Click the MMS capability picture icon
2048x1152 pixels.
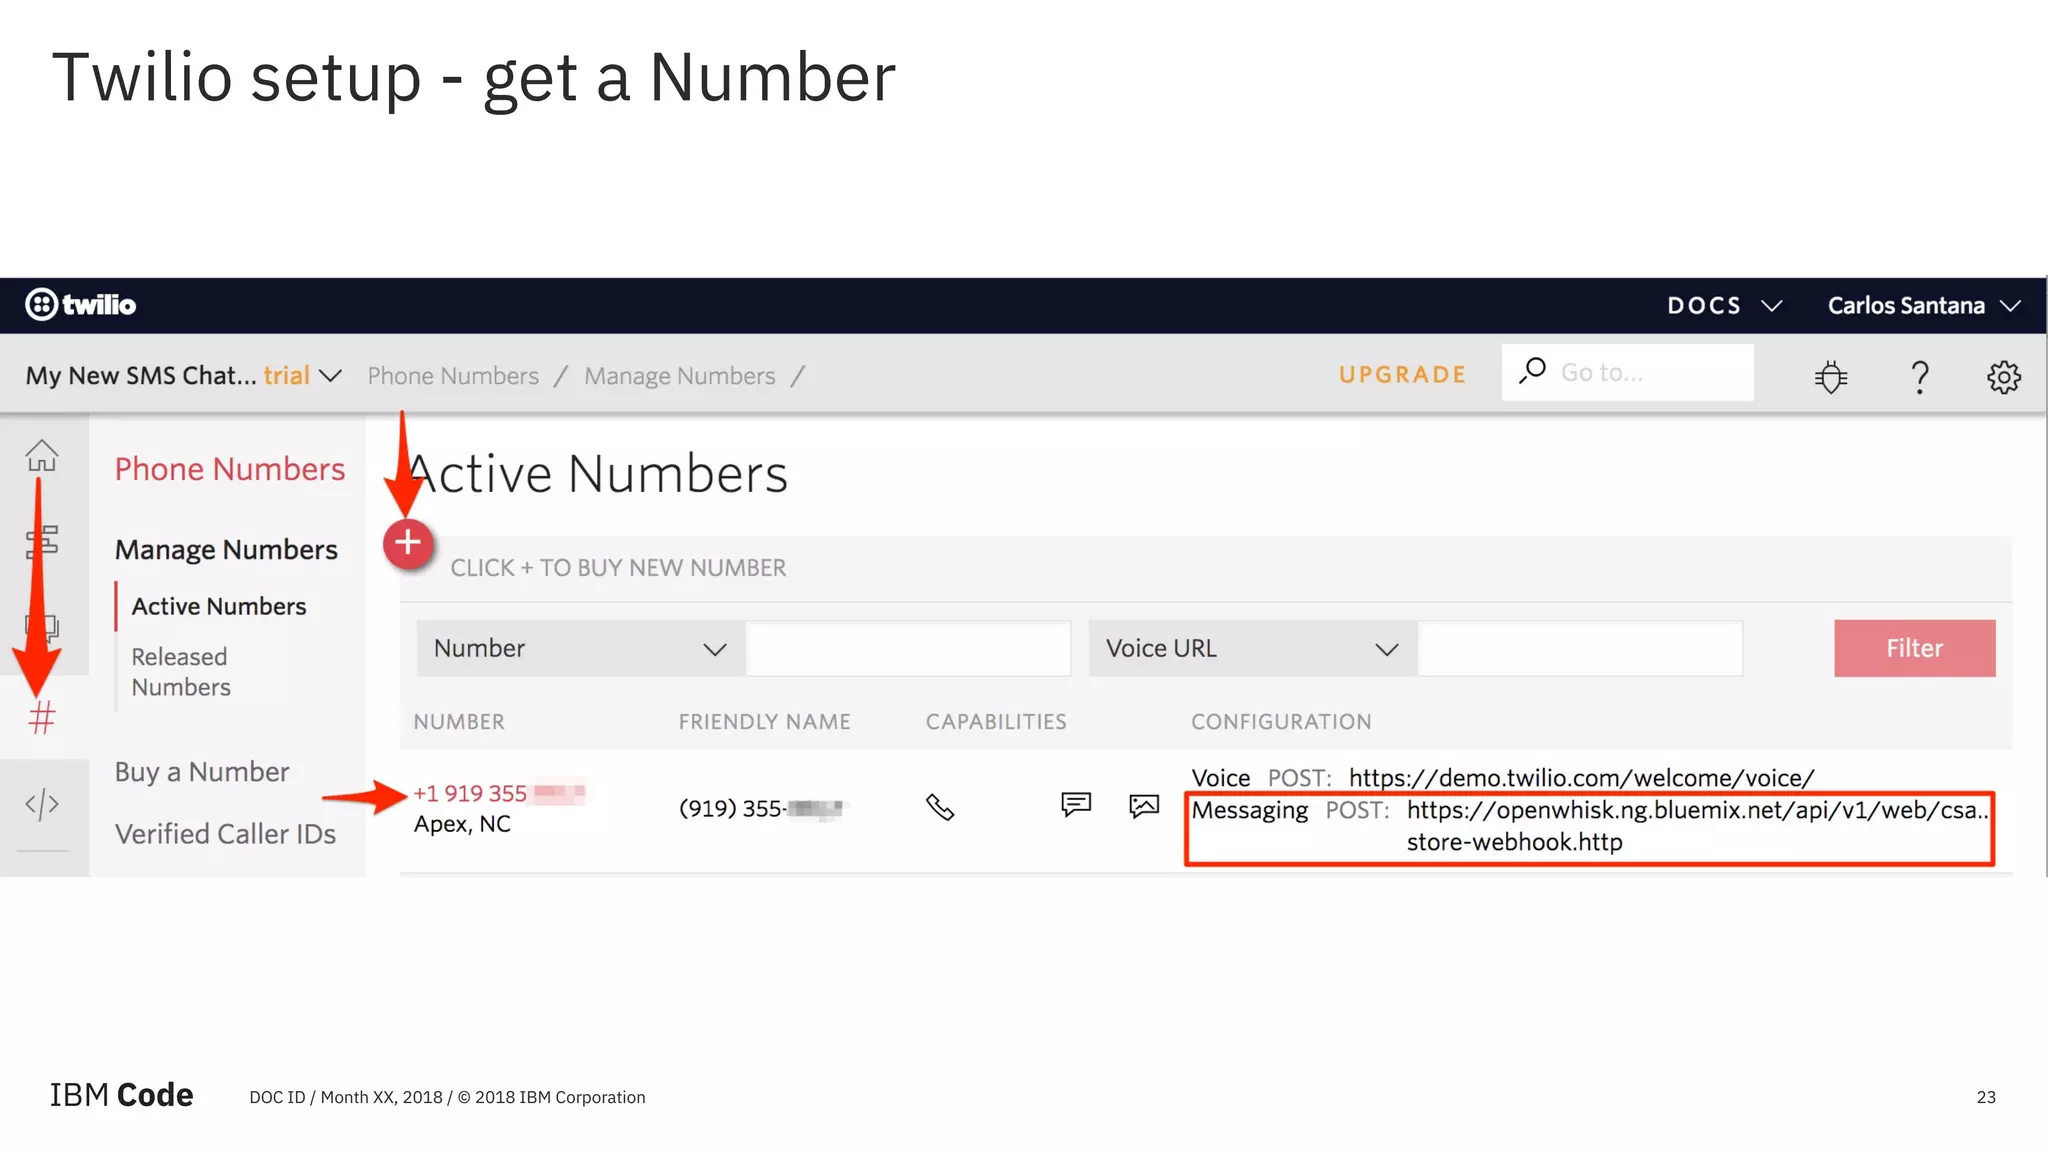coord(1144,805)
